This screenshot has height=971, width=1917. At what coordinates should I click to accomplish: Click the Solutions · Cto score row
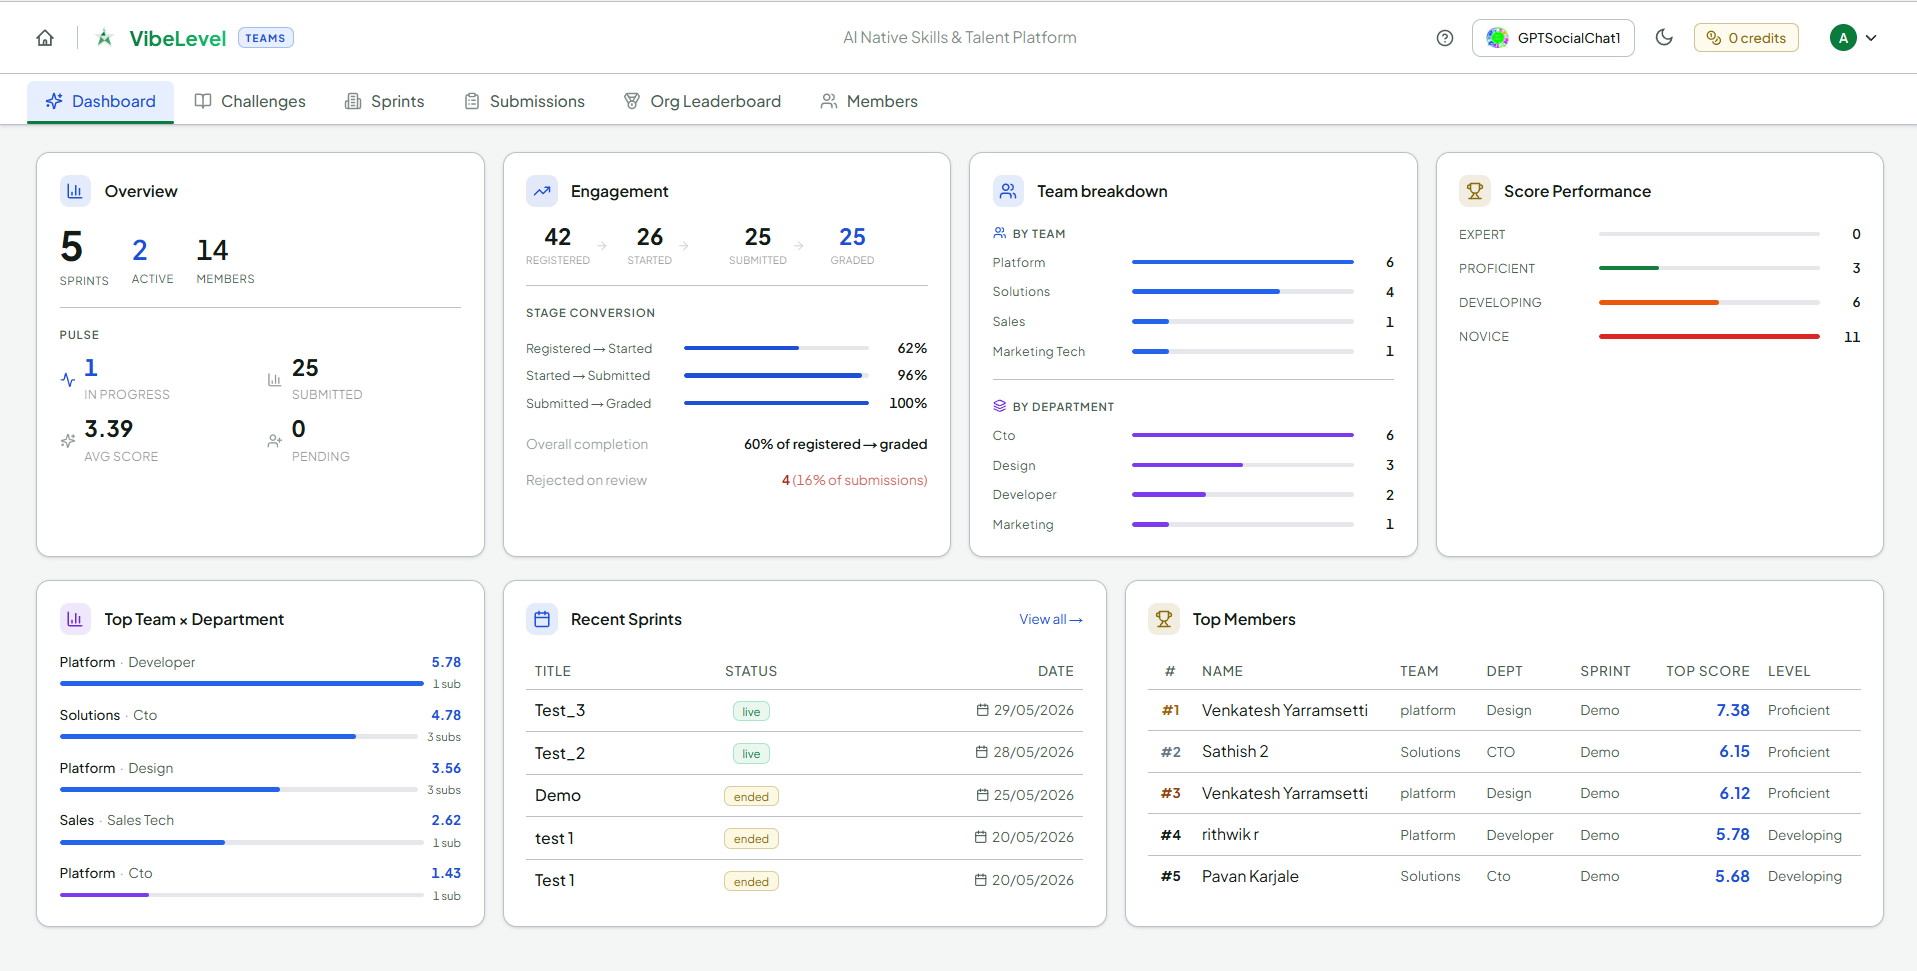click(260, 726)
